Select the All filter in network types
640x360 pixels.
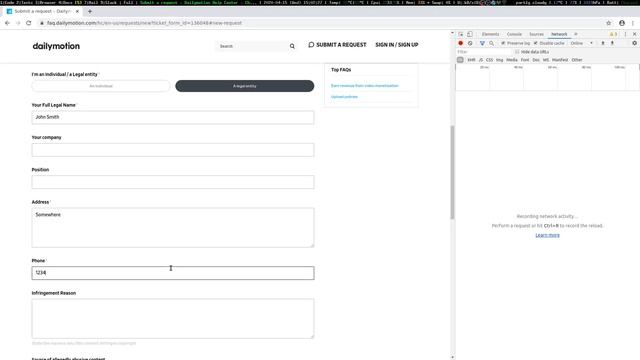coord(460,60)
